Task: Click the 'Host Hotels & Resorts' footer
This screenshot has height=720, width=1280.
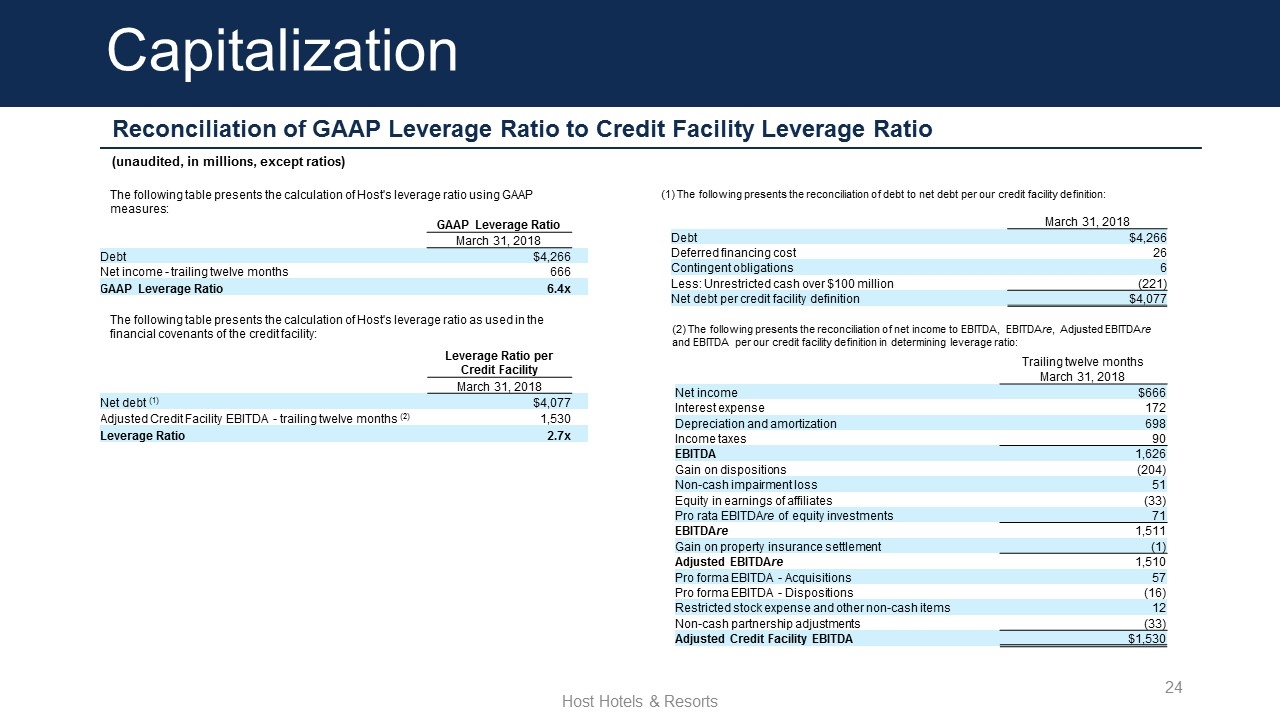Action: click(640, 702)
